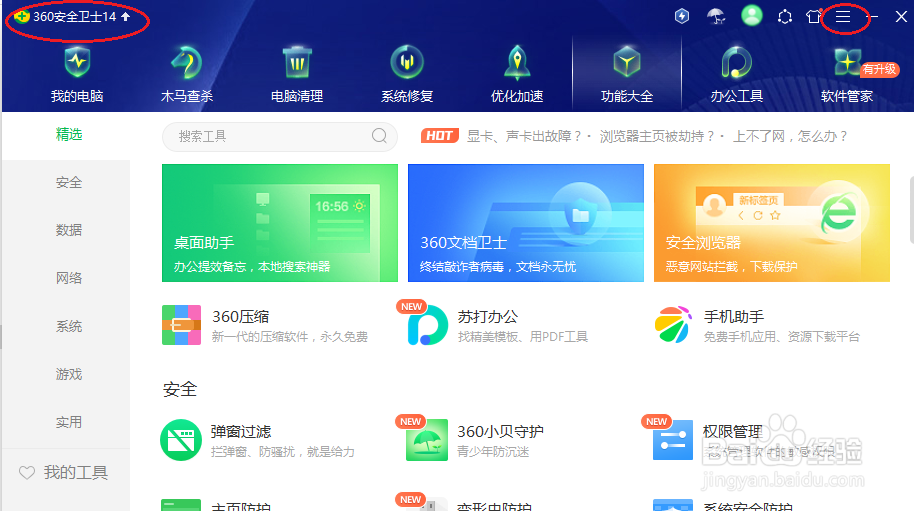
Task: Click the 苏打办公 icon
Action: coord(427,325)
